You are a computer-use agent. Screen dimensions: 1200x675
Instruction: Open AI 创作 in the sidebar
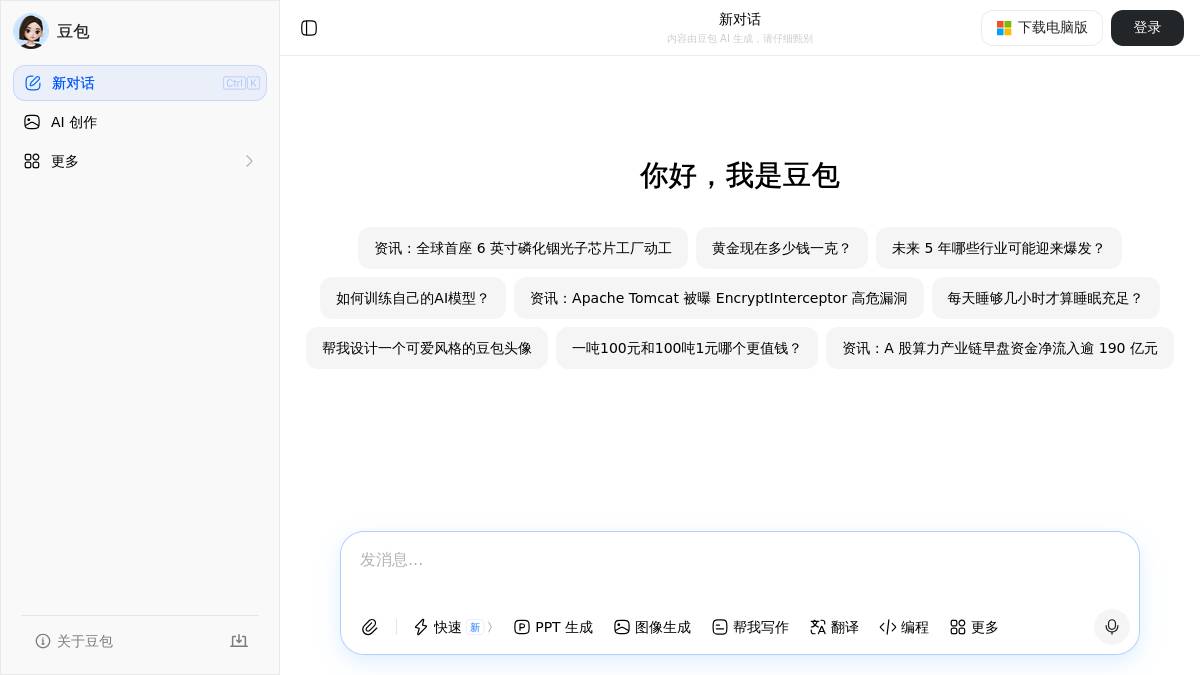pyautogui.click(x=140, y=122)
